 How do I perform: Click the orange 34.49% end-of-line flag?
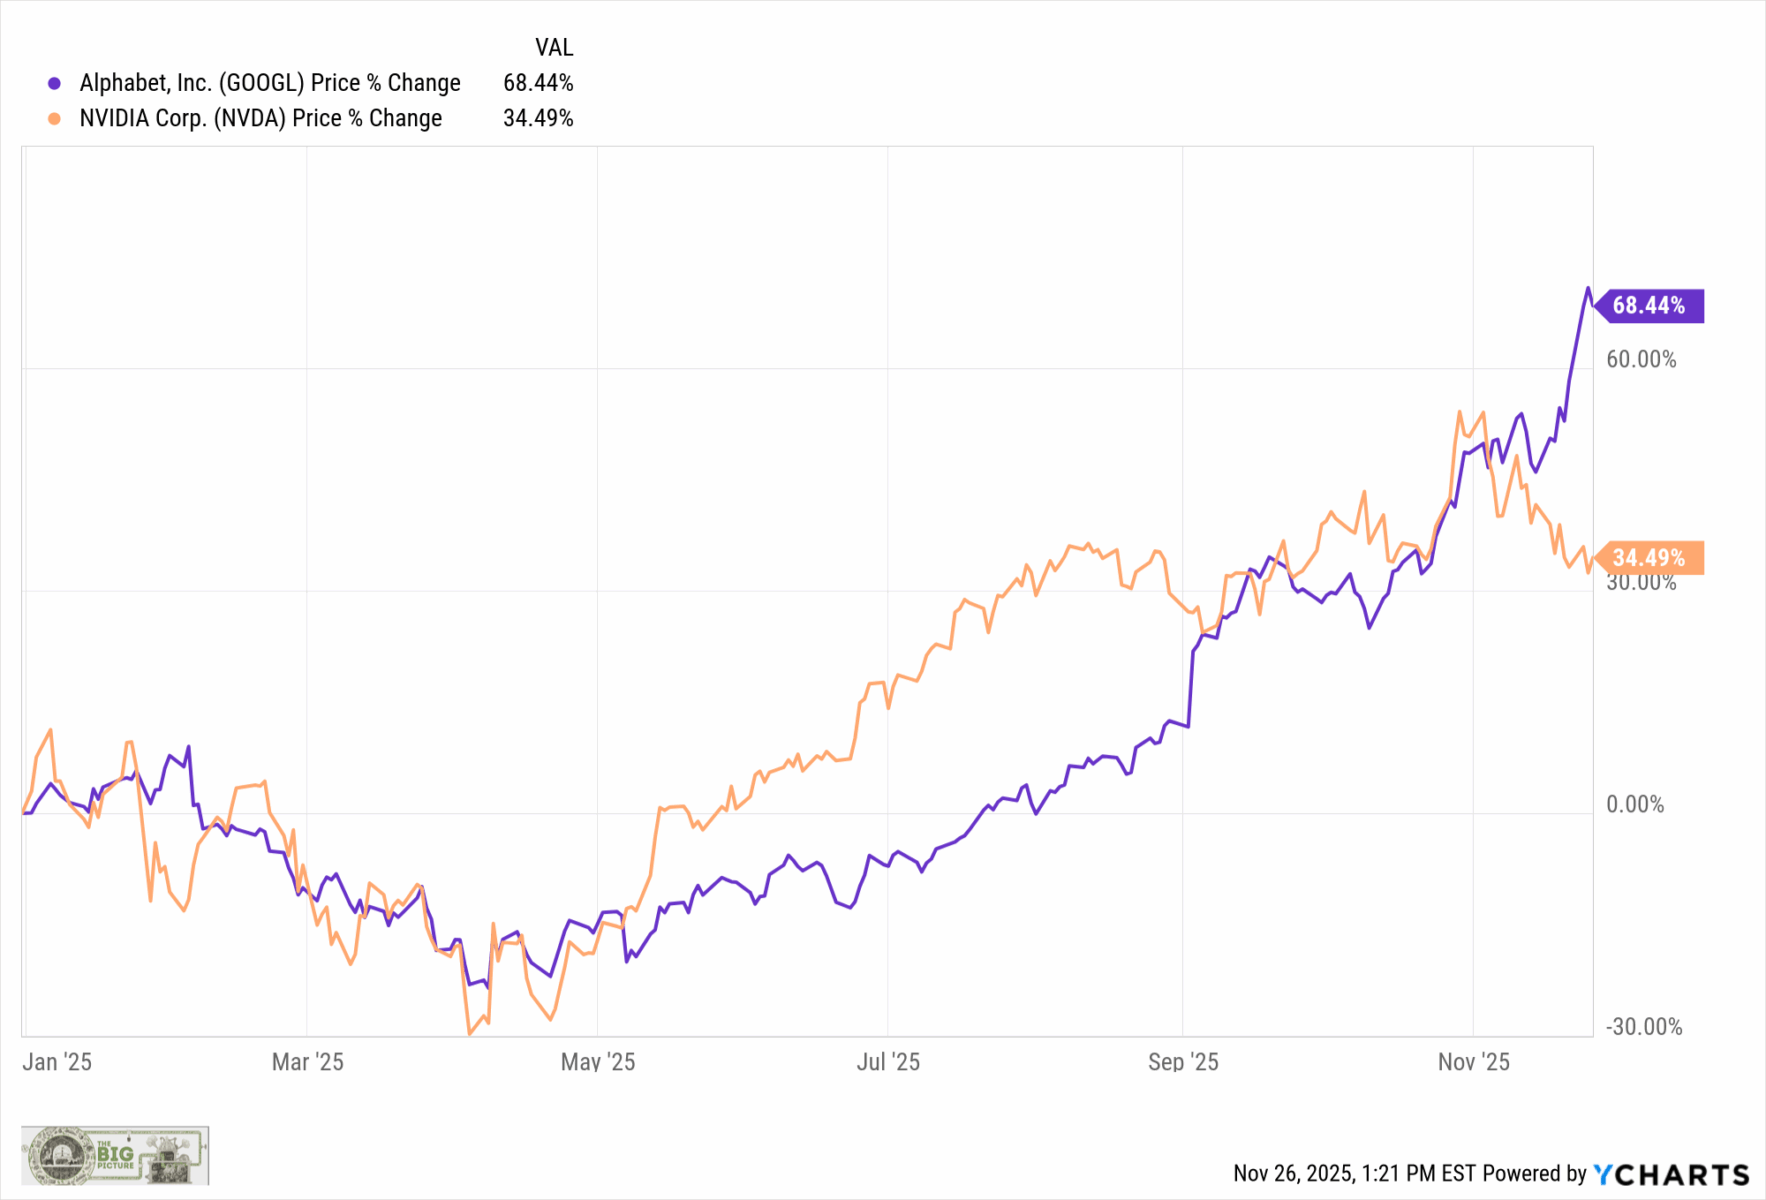tap(1650, 557)
